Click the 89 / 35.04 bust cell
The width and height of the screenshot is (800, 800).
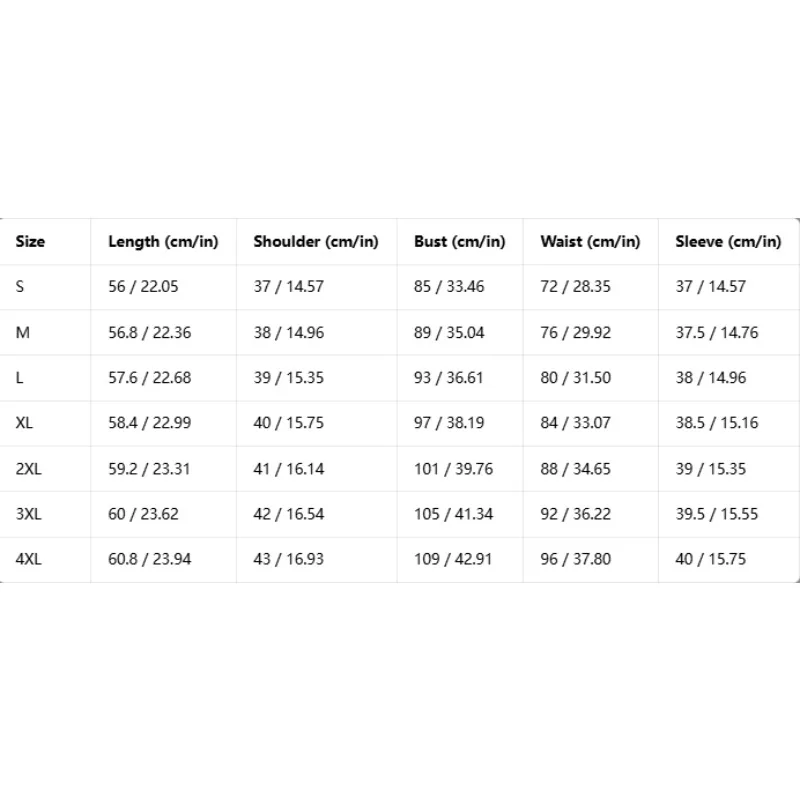tap(449, 333)
